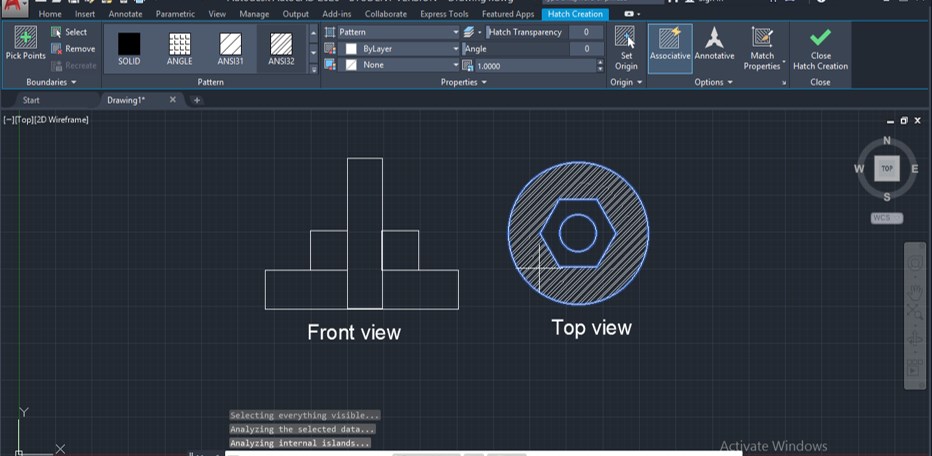Click the hatch layer override icon
The width and height of the screenshot is (932, 456).
point(468,32)
